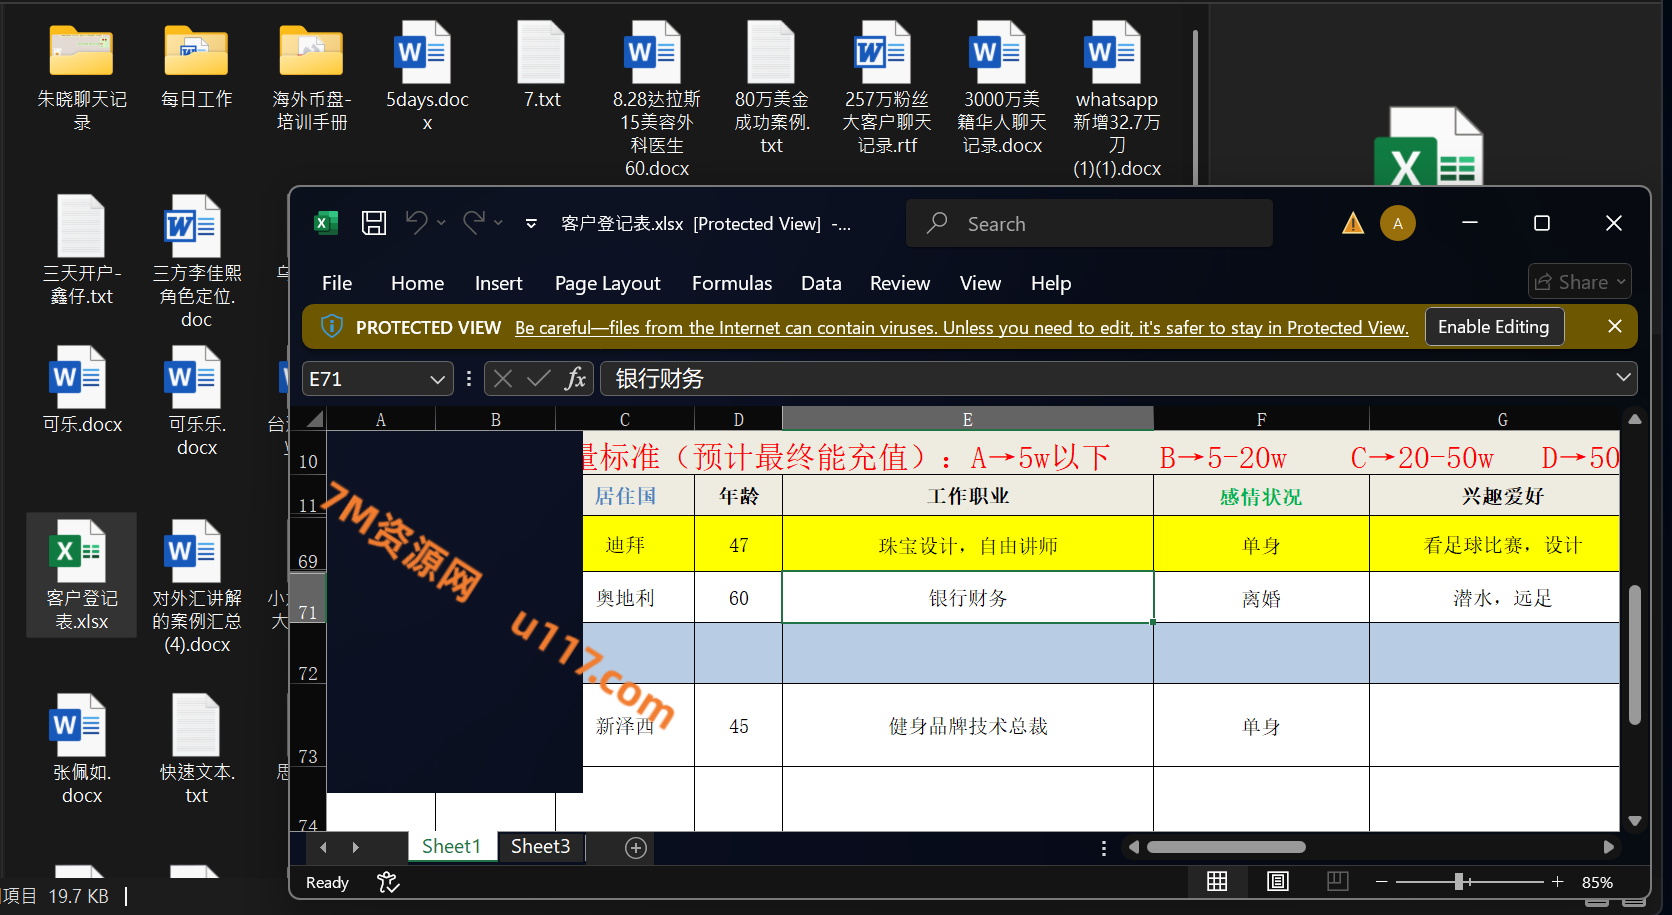
Task: Switch to Normal view in status bar
Action: point(1217,881)
